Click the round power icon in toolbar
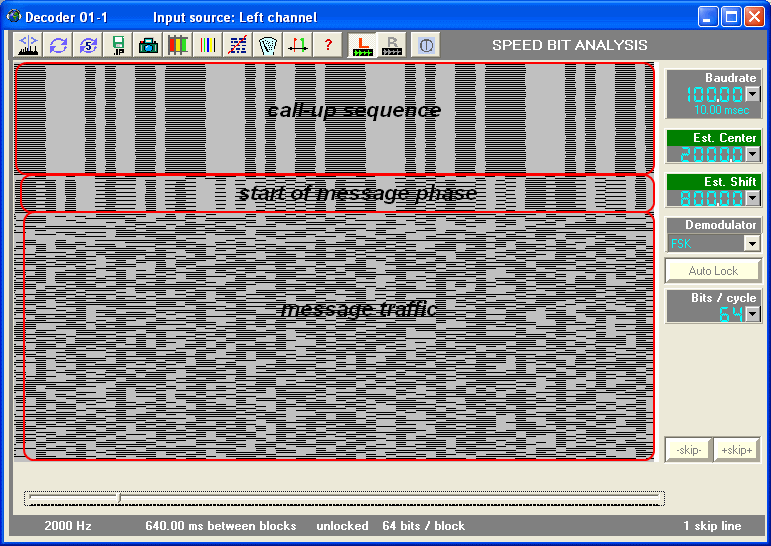Image resolution: width=771 pixels, height=546 pixels. (425, 45)
